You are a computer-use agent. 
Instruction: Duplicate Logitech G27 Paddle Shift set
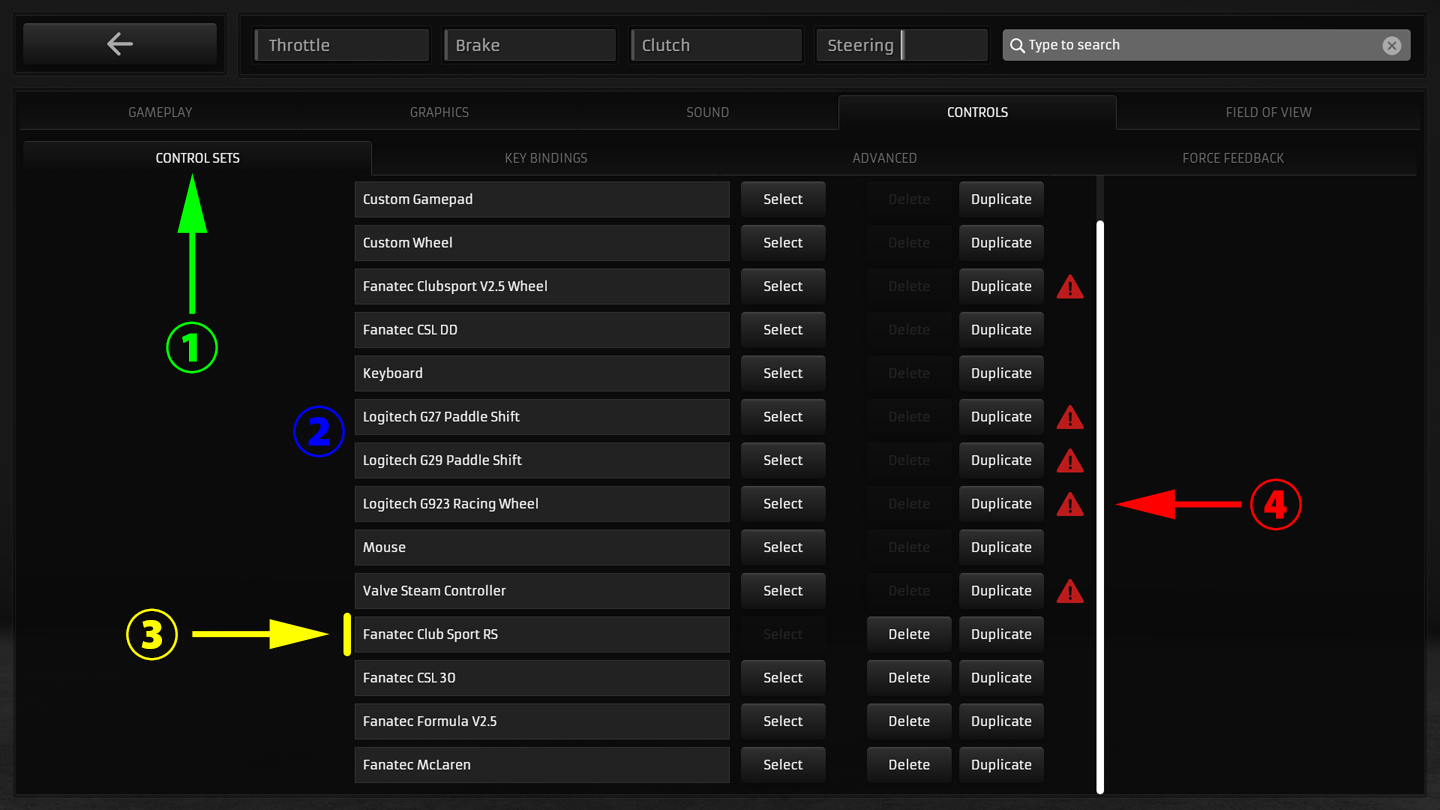pyautogui.click(x=1001, y=417)
